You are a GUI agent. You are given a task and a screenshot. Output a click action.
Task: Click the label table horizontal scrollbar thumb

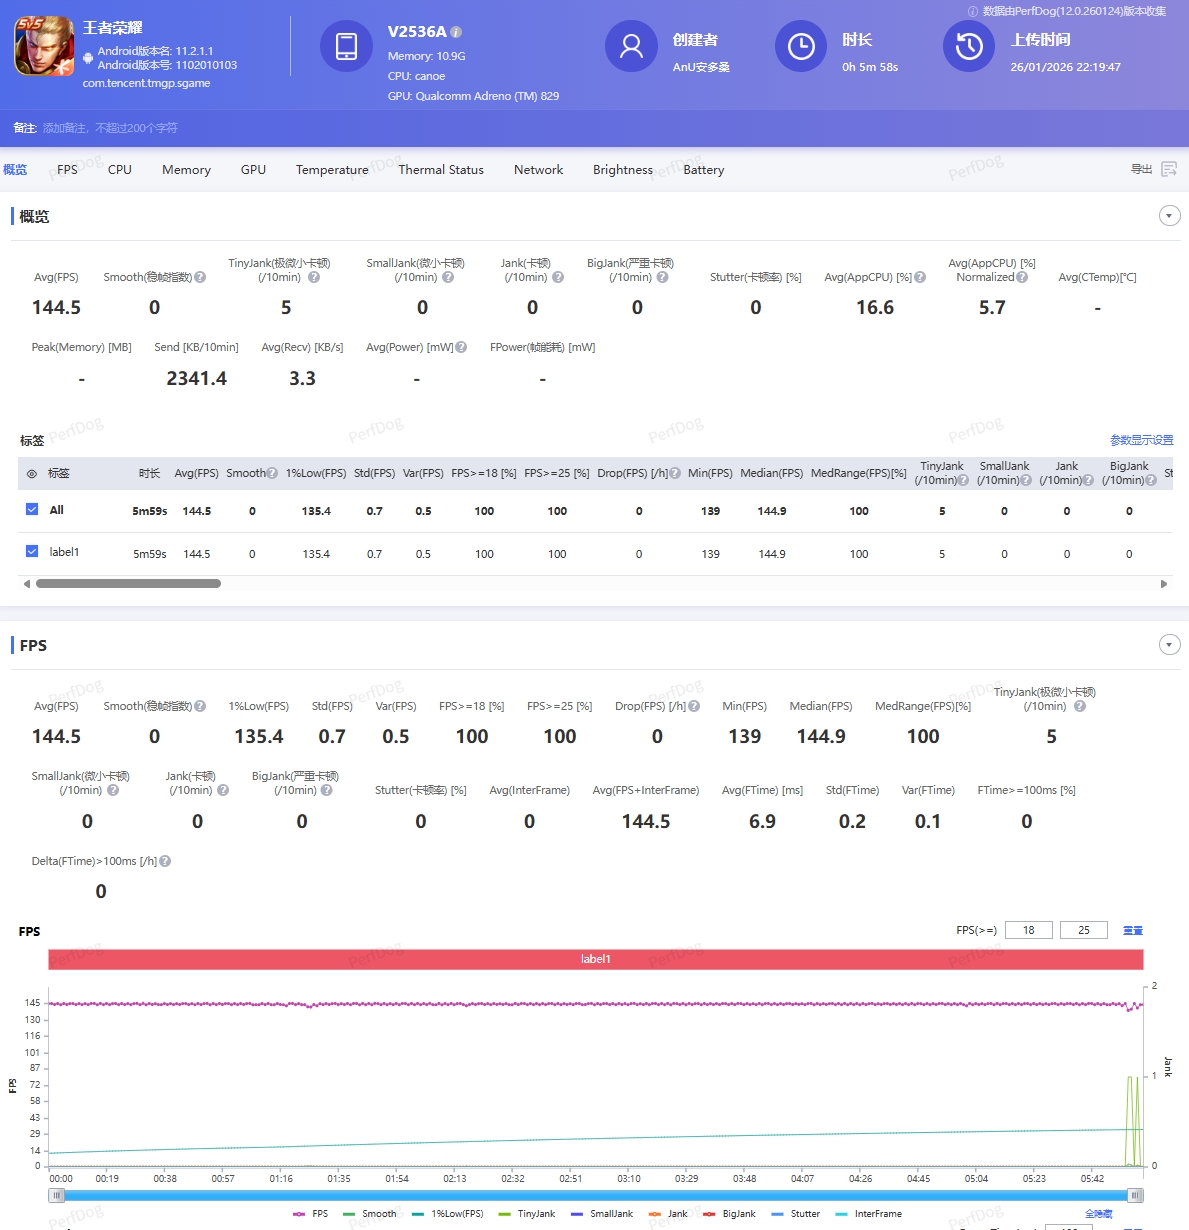[128, 584]
